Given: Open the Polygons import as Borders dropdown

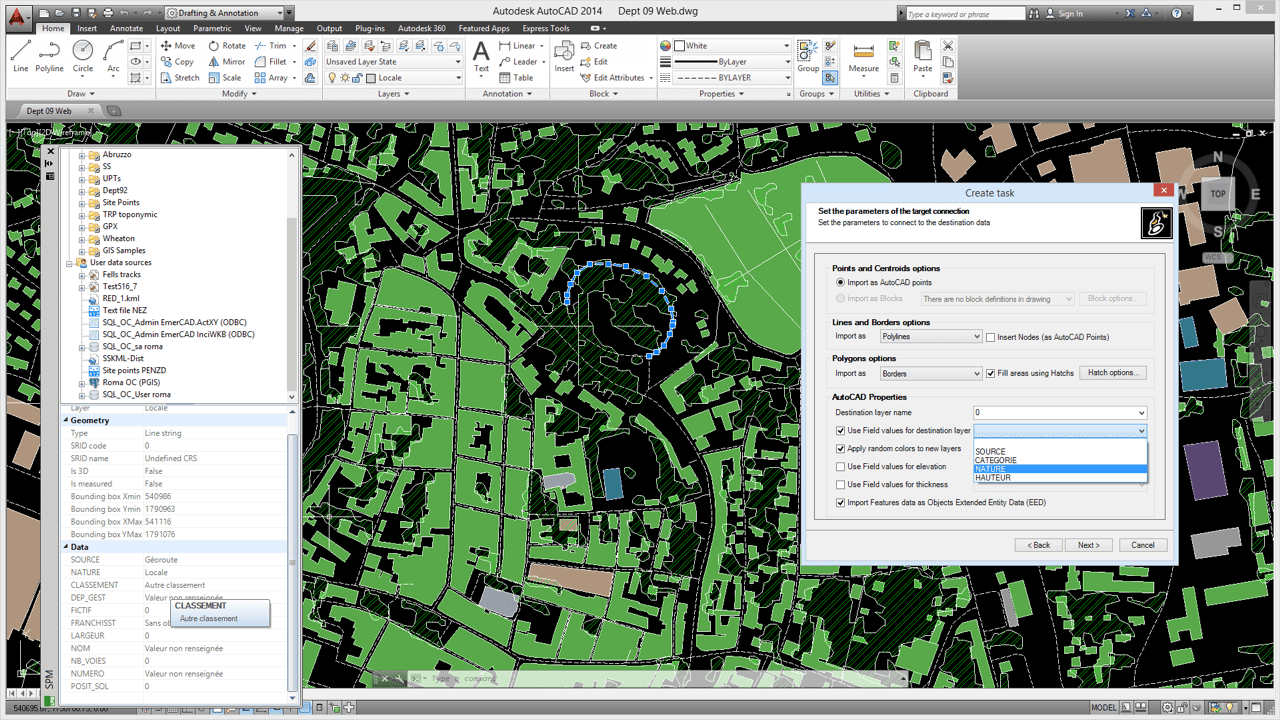Looking at the screenshot, I should point(931,373).
